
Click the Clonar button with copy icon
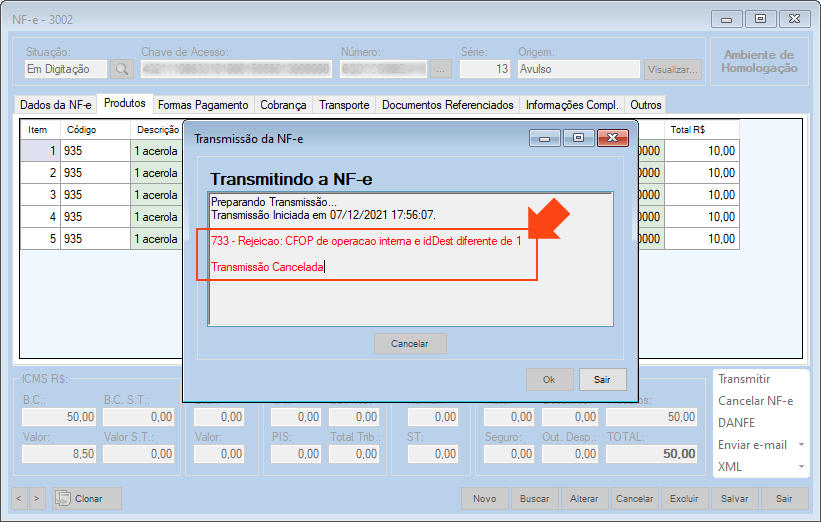click(x=87, y=498)
